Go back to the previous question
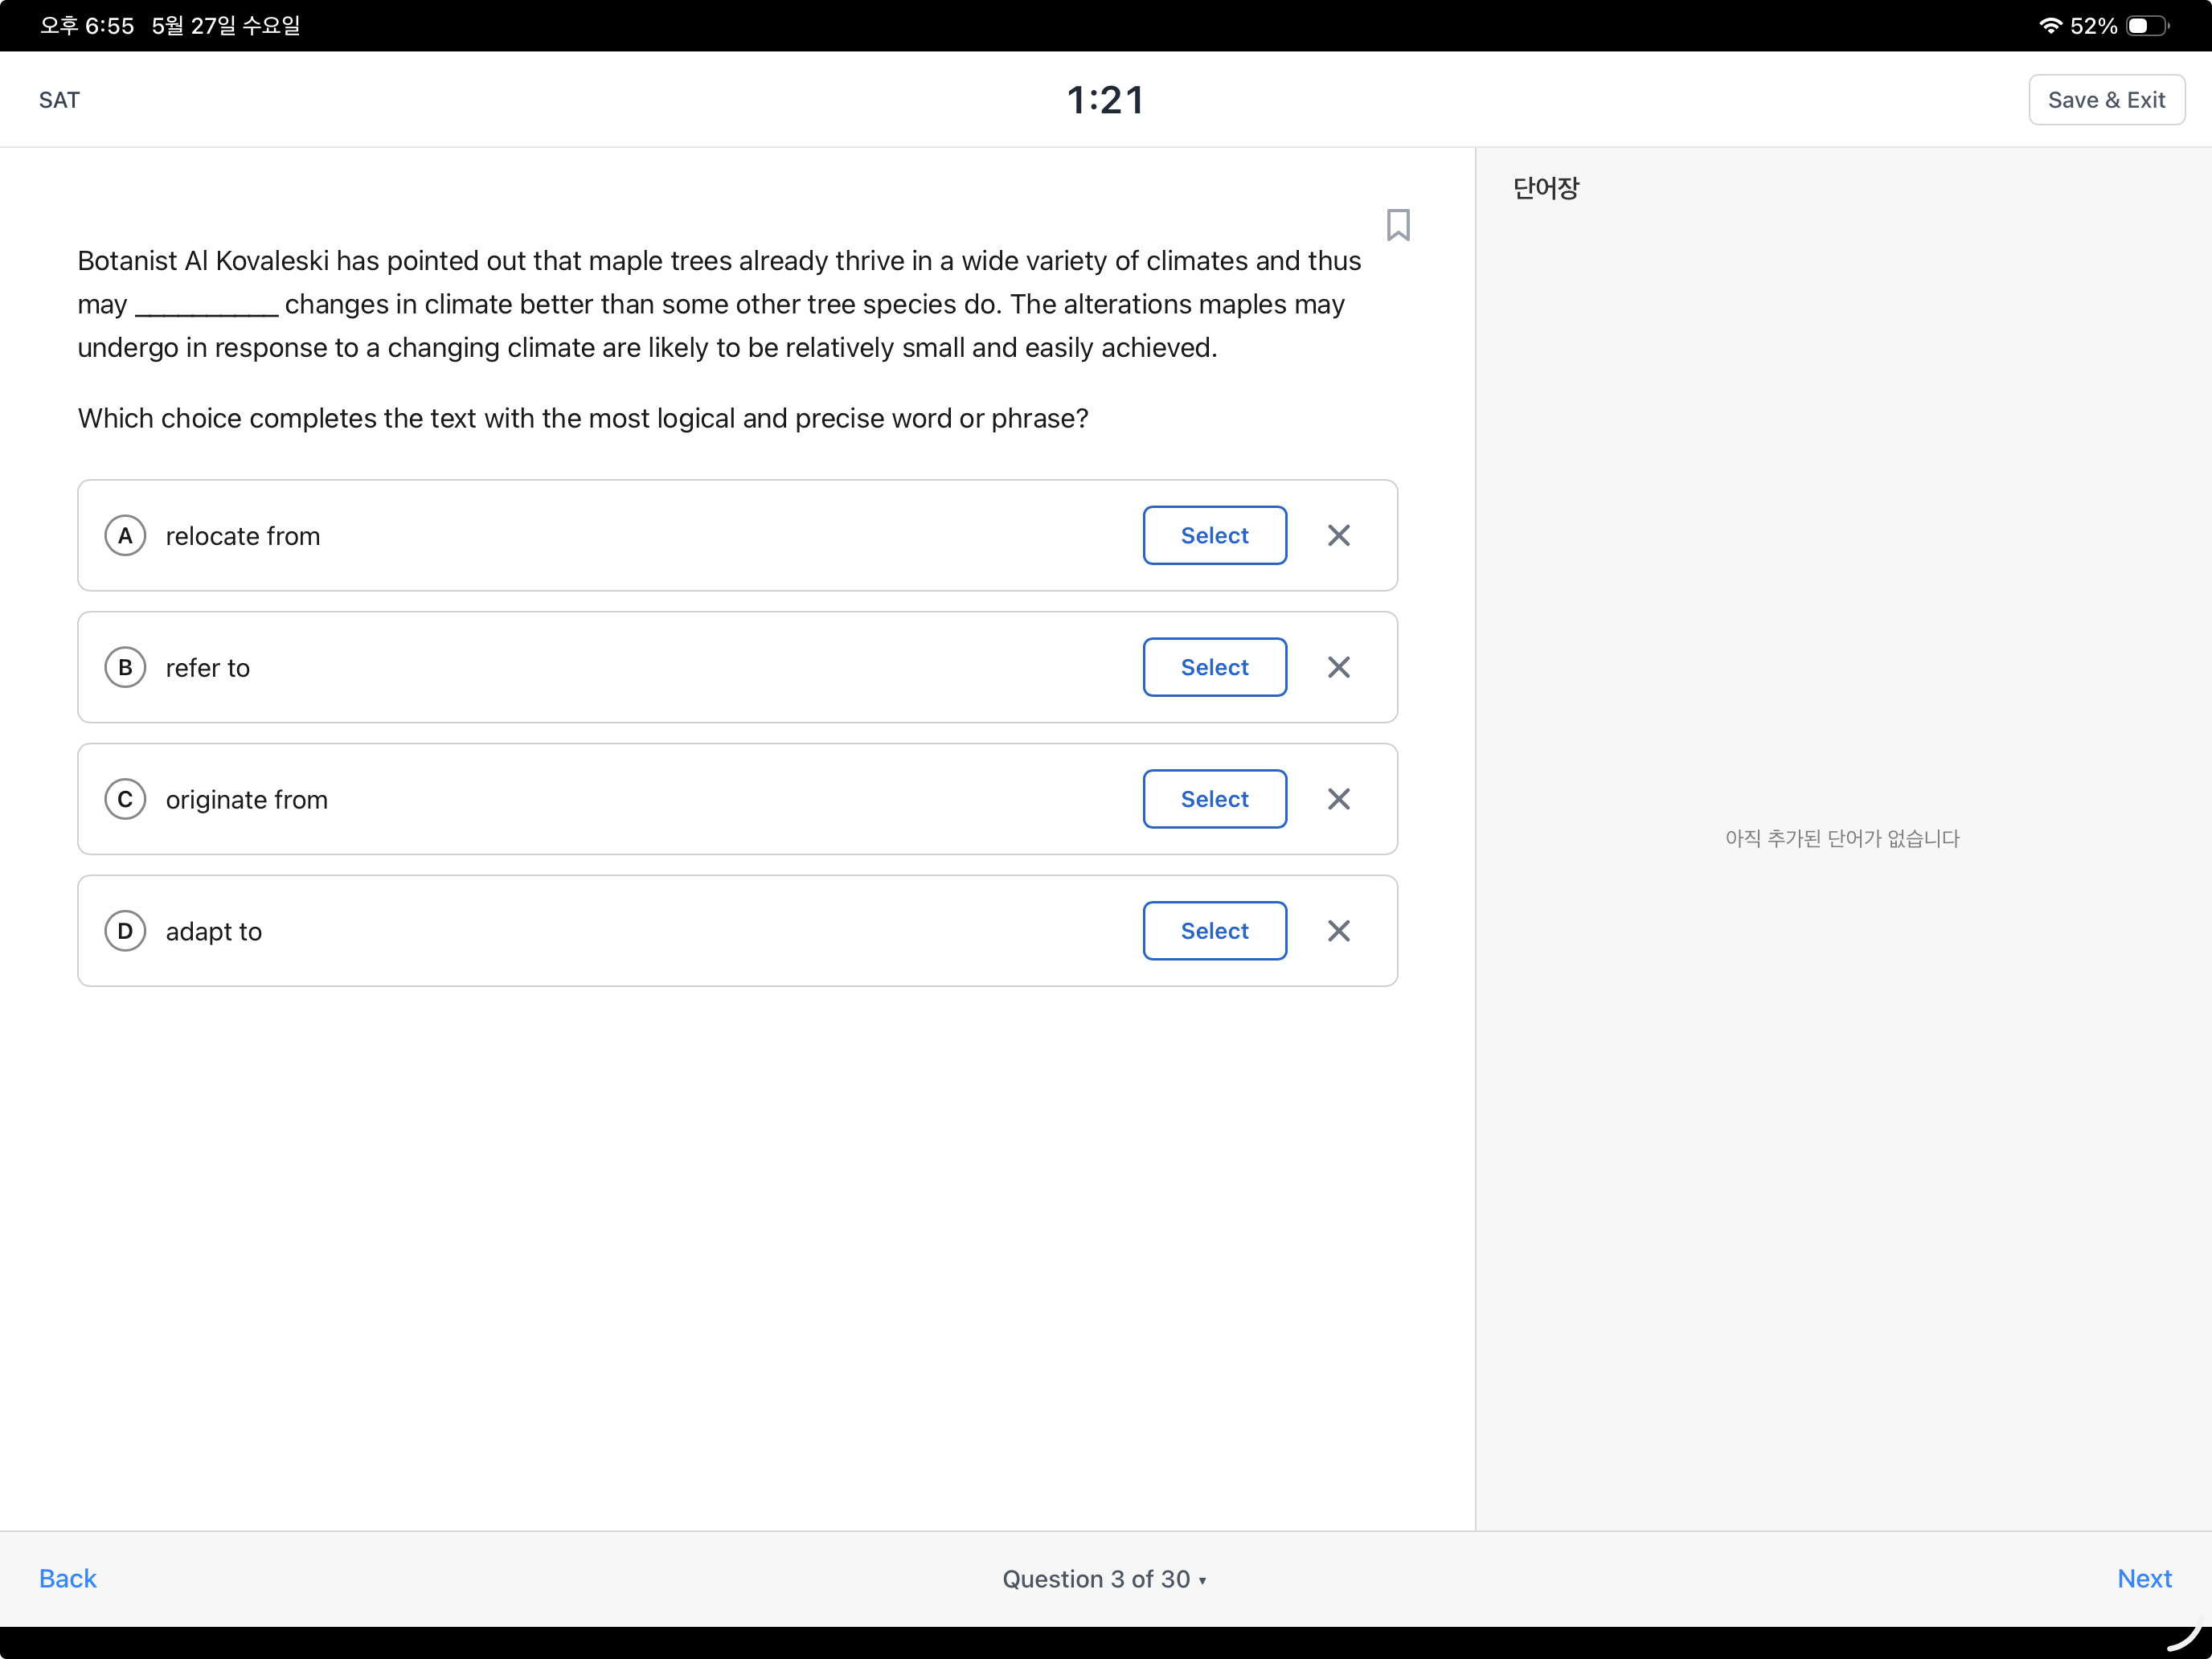The height and width of the screenshot is (1659, 2212). click(68, 1578)
